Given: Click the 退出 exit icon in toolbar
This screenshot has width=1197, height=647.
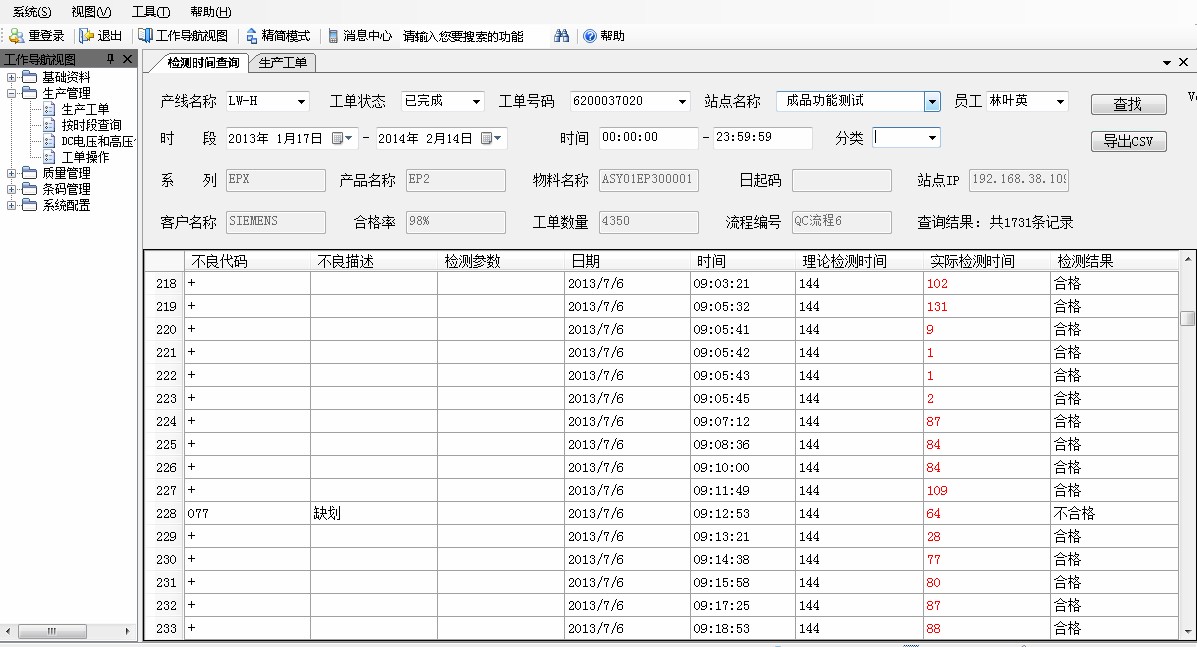Looking at the screenshot, I should (x=87, y=36).
